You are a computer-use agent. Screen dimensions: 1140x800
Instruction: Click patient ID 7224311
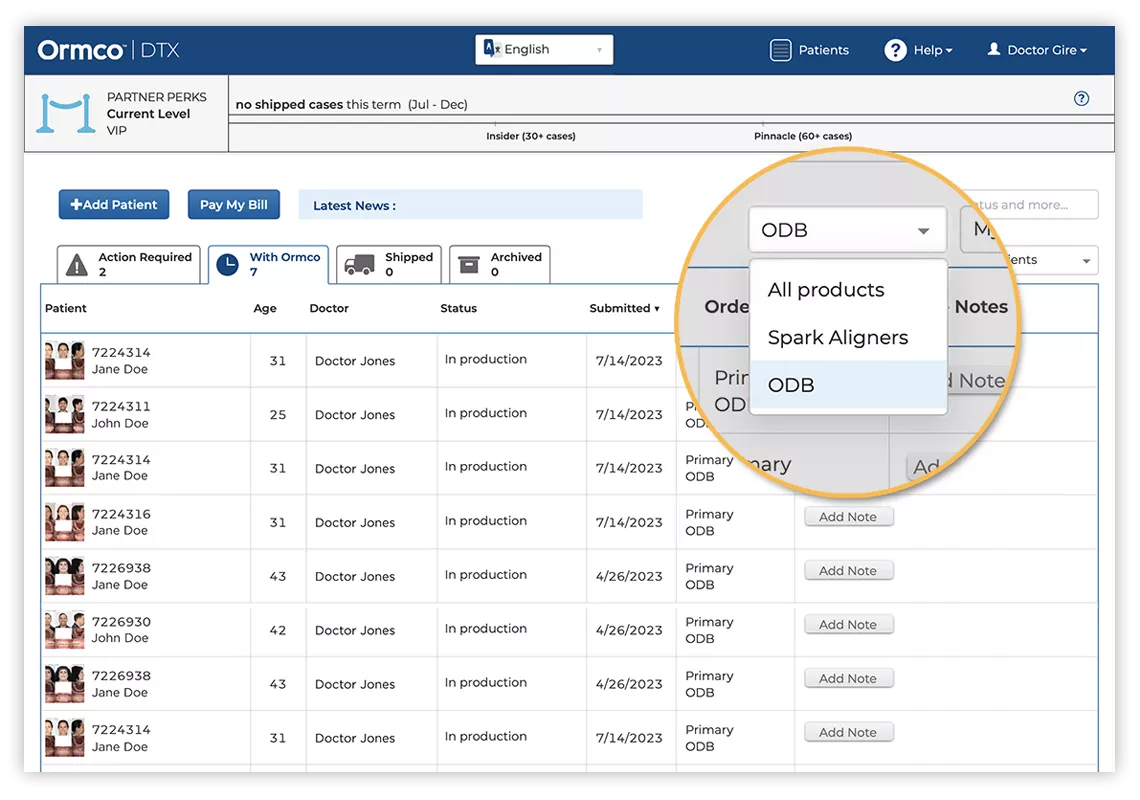[x=121, y=406]
